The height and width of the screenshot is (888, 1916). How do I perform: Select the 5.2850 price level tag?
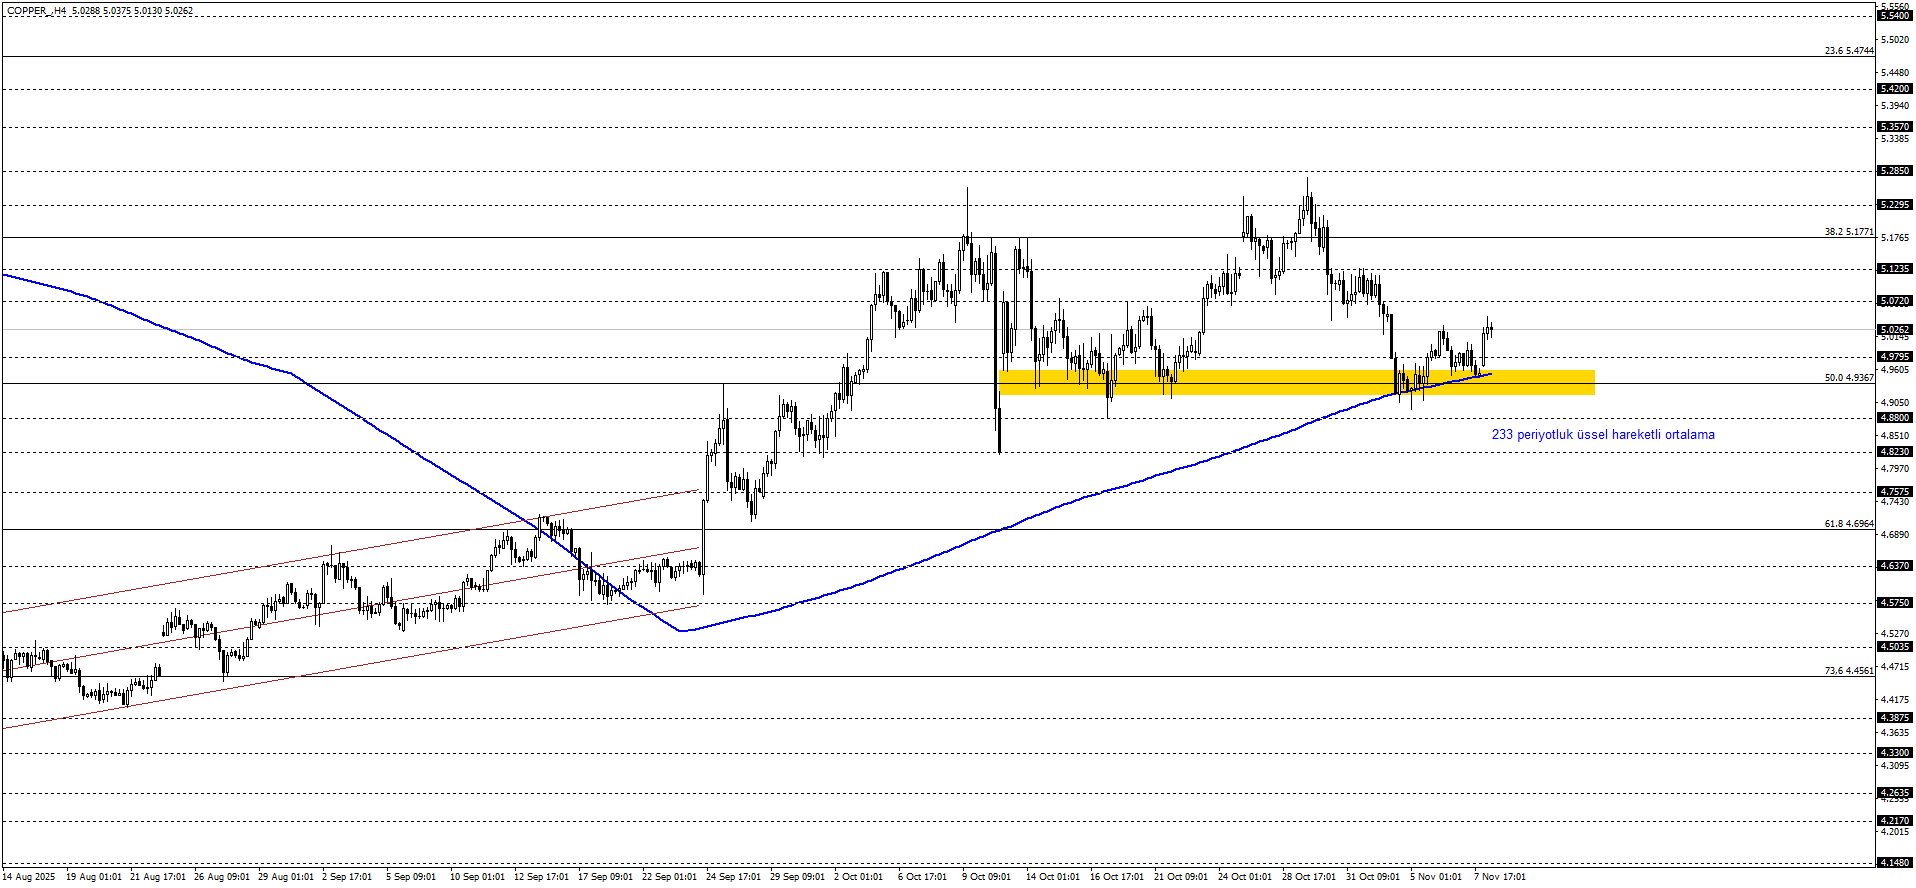(x=1895, y=171)
